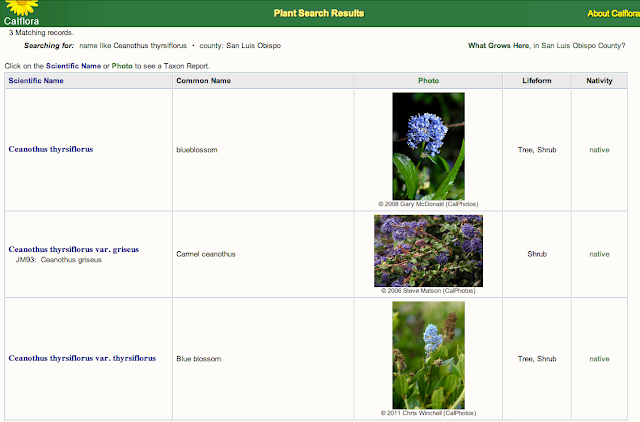Click the Nativity column header

(x=599, y=81)
